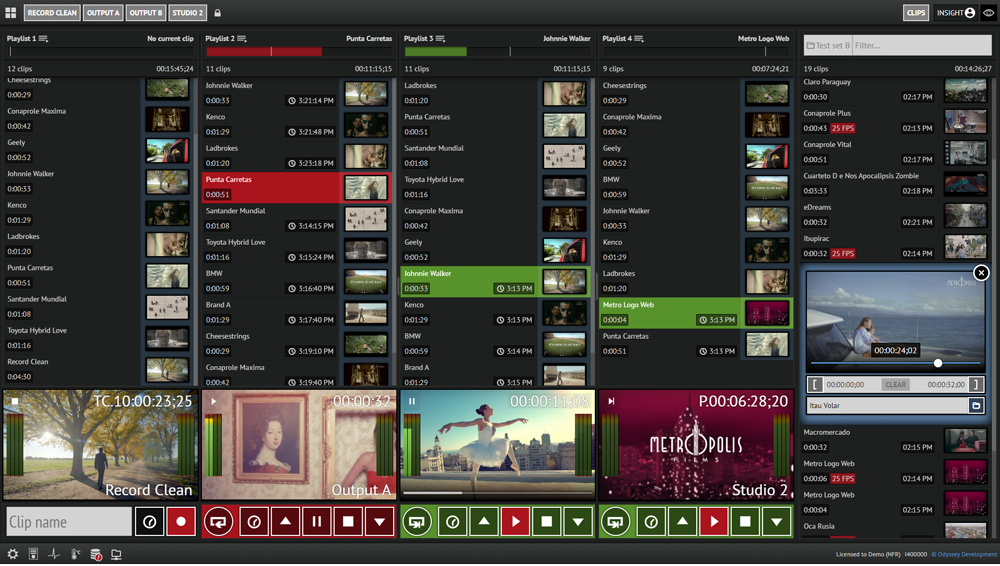Select Macromercado clip in clips list
The height and width of the screenshot is (566, 1000).
(895, 440)
